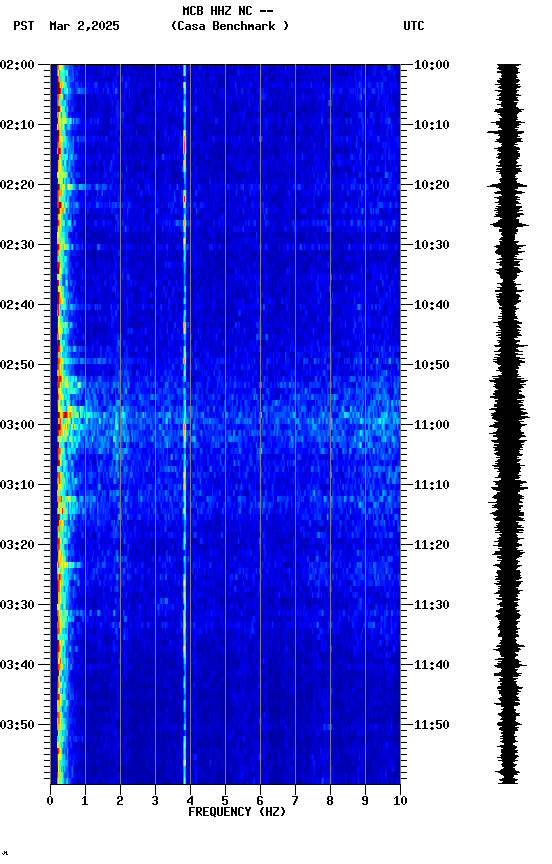The height and width of the screenshot is (864, 552).
Task: Click the bright 3.8 Hz spectral line
Action: [x=185, y=424]
